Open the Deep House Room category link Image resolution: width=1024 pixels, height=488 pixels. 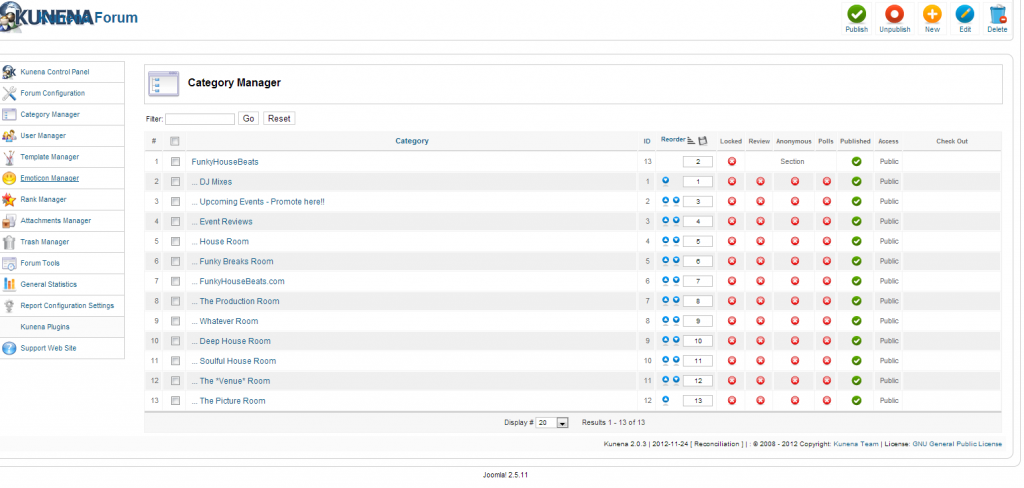(x=235, y=341)
